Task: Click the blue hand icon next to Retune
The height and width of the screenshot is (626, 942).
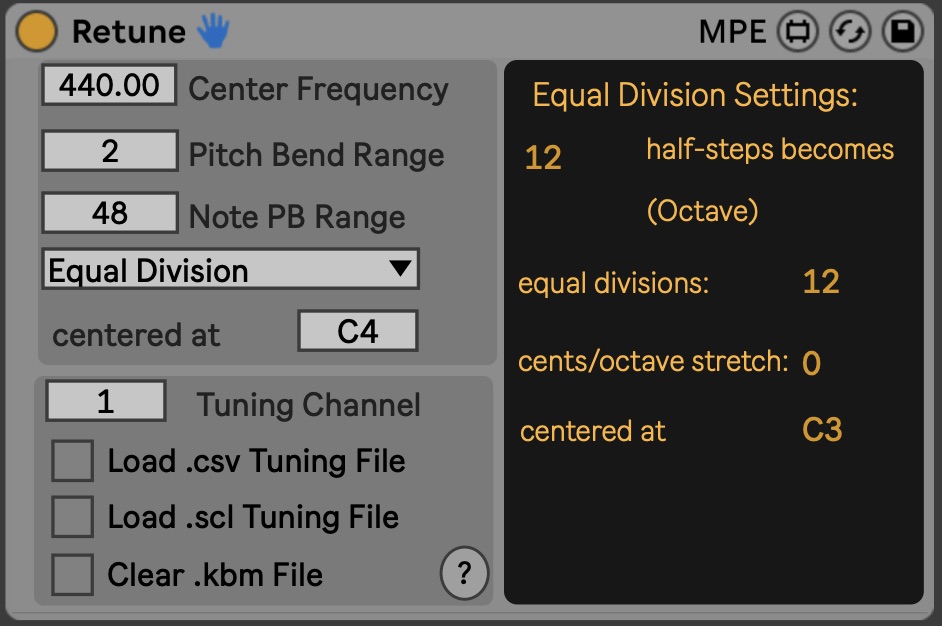Action: tap(212, 32)
